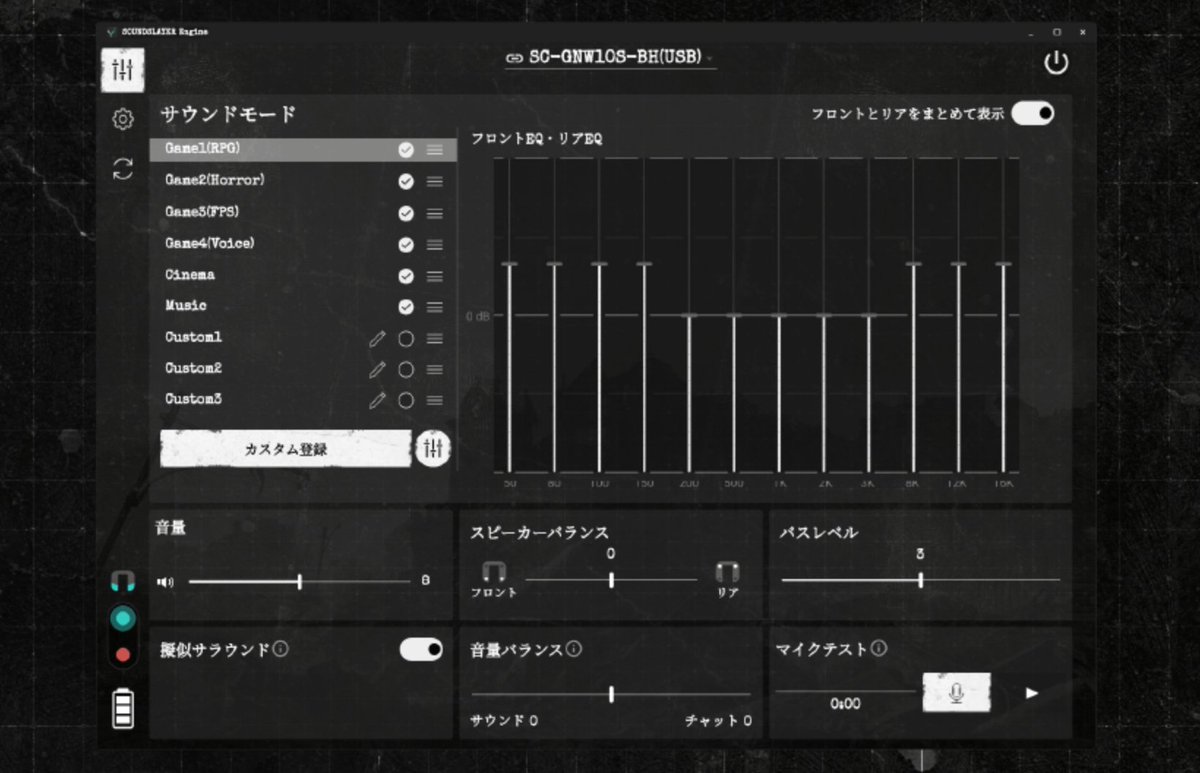Click the 50 Hz EQ band handle
This screenshot has height=773, width=1200.
point(509,264)
